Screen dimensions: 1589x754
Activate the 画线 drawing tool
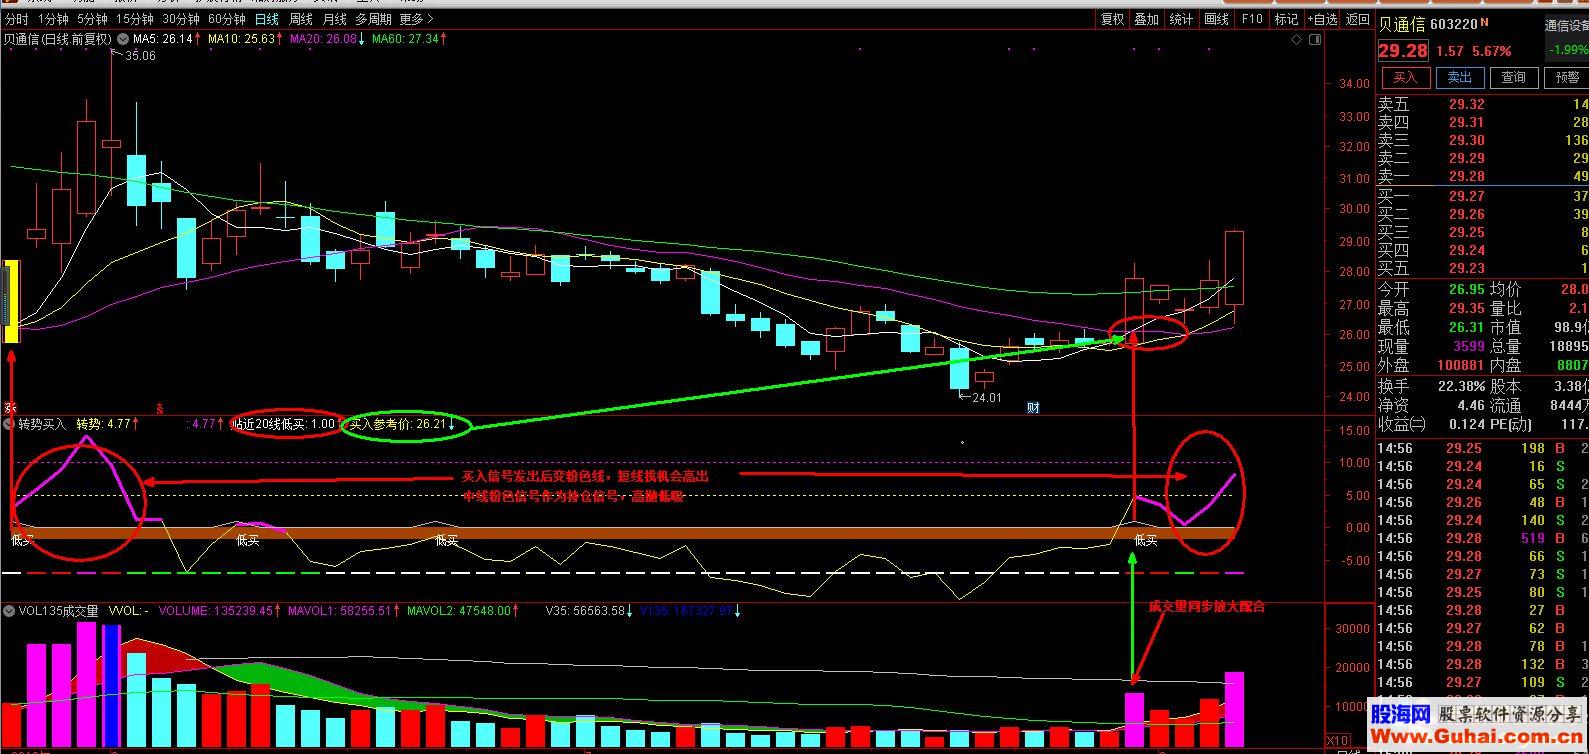coord(1216,19)
